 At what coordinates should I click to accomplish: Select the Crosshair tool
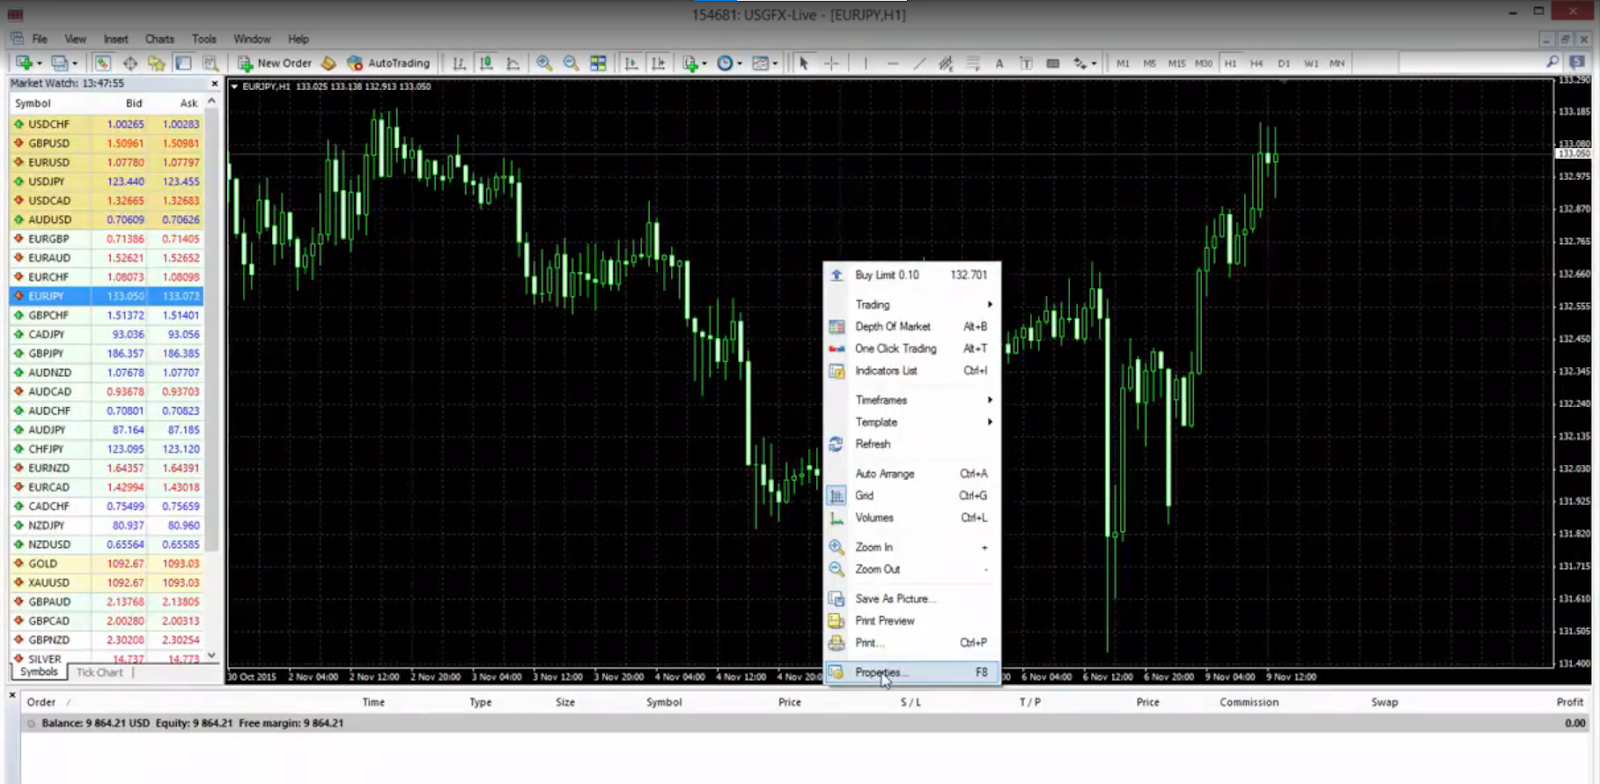pos(831,63)
